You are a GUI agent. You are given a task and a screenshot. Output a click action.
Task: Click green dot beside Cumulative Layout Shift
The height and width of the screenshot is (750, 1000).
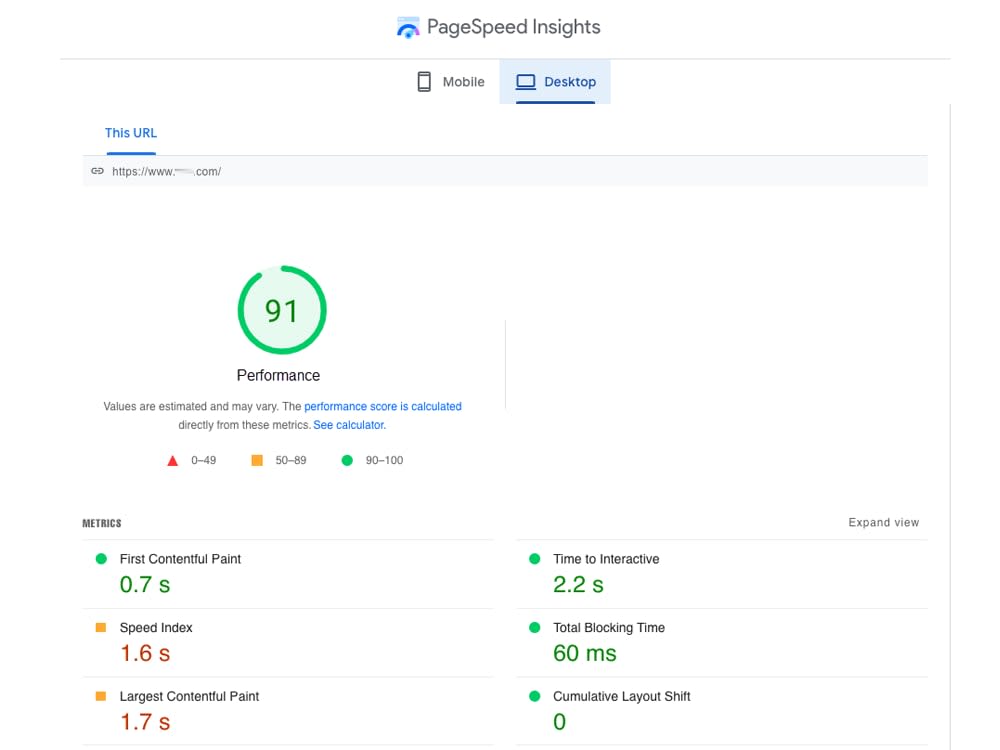click(534, 696)
